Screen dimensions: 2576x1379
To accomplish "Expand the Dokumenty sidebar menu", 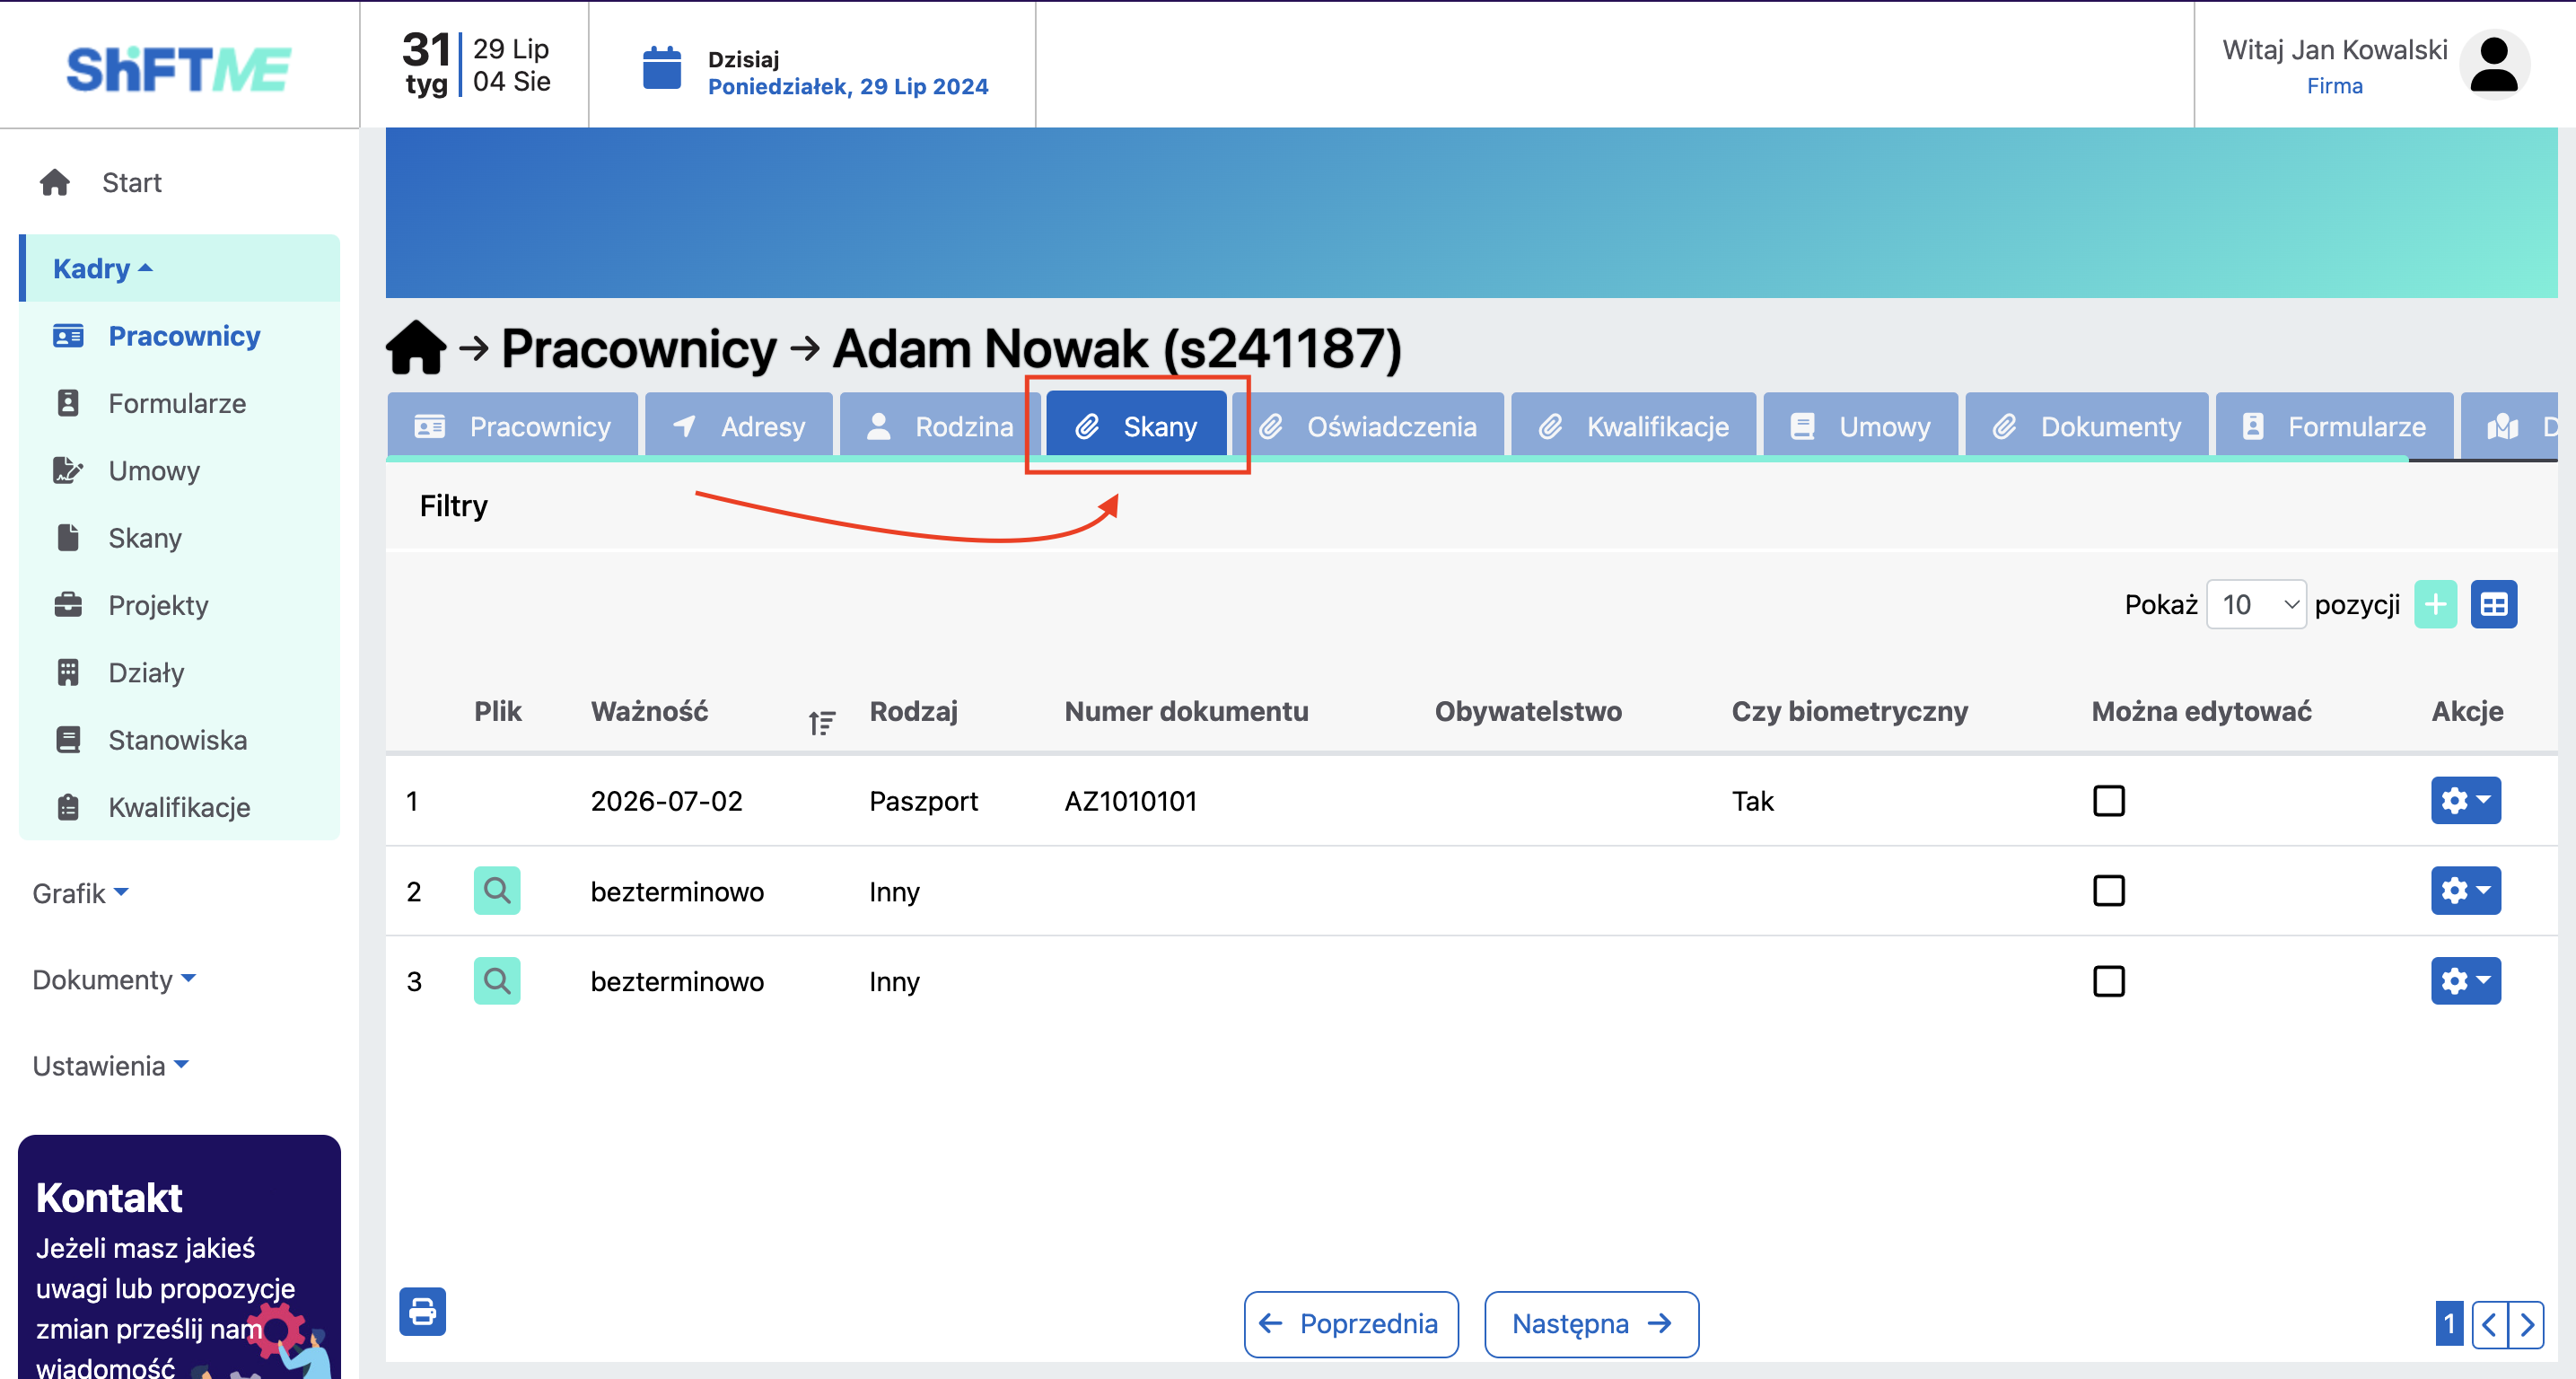I will pos(114,979).
